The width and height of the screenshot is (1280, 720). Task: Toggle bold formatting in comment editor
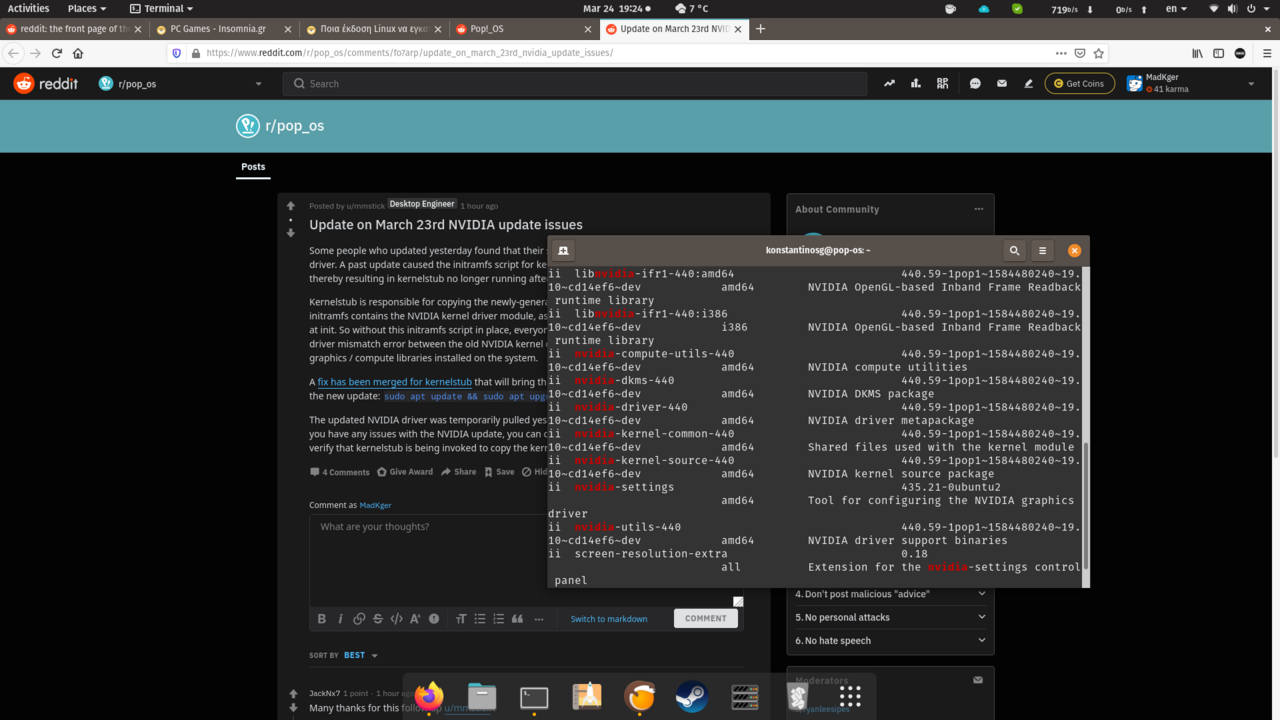[x=322, y=619]
